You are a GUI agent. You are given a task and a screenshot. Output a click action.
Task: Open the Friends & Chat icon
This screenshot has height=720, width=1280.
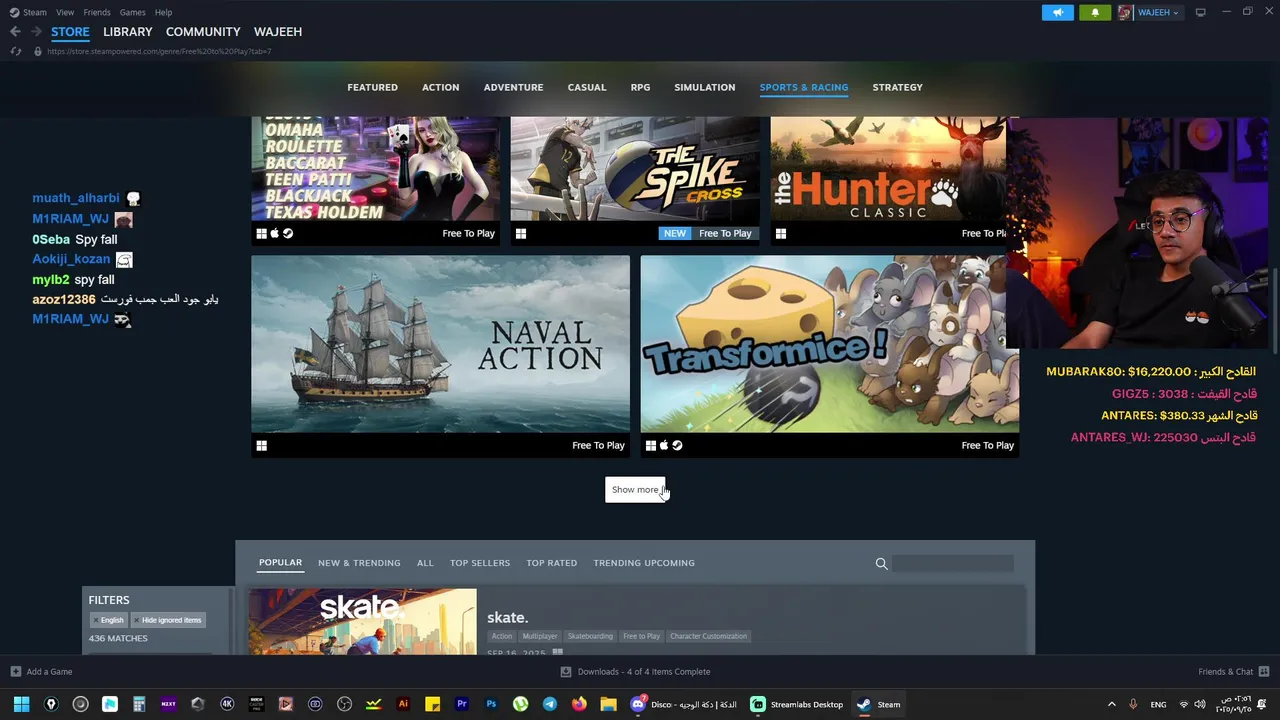tap(1264, 672)
